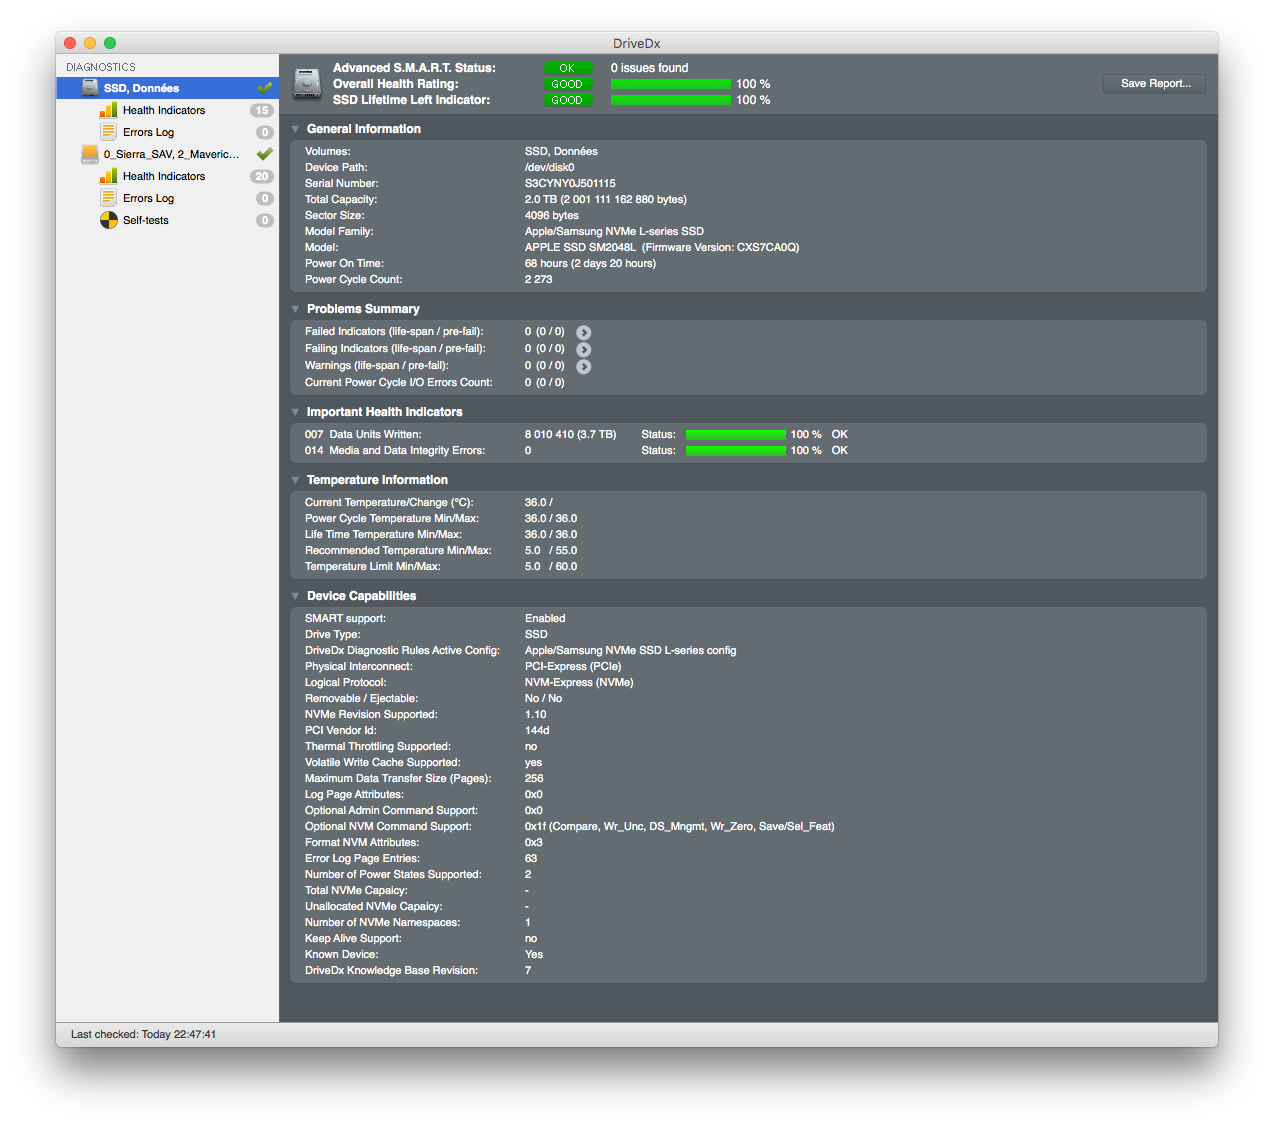Click the Sector Size value 4096 bytes
Viewport: 1274px width, 1127px height.
tap(552, 216)
